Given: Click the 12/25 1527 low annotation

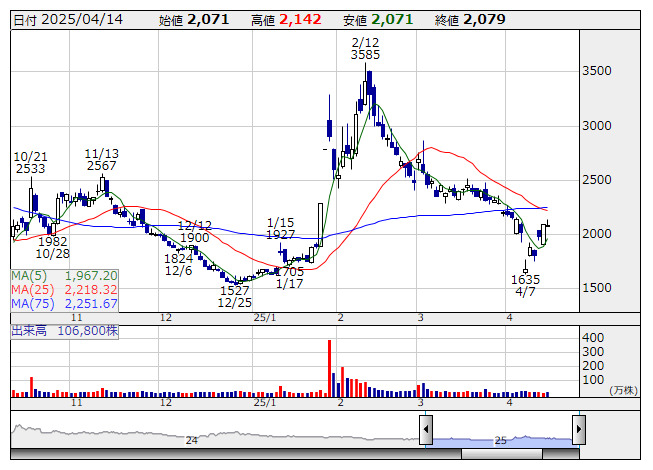Looking at the screenshot, I should click(x=235, y=296).
